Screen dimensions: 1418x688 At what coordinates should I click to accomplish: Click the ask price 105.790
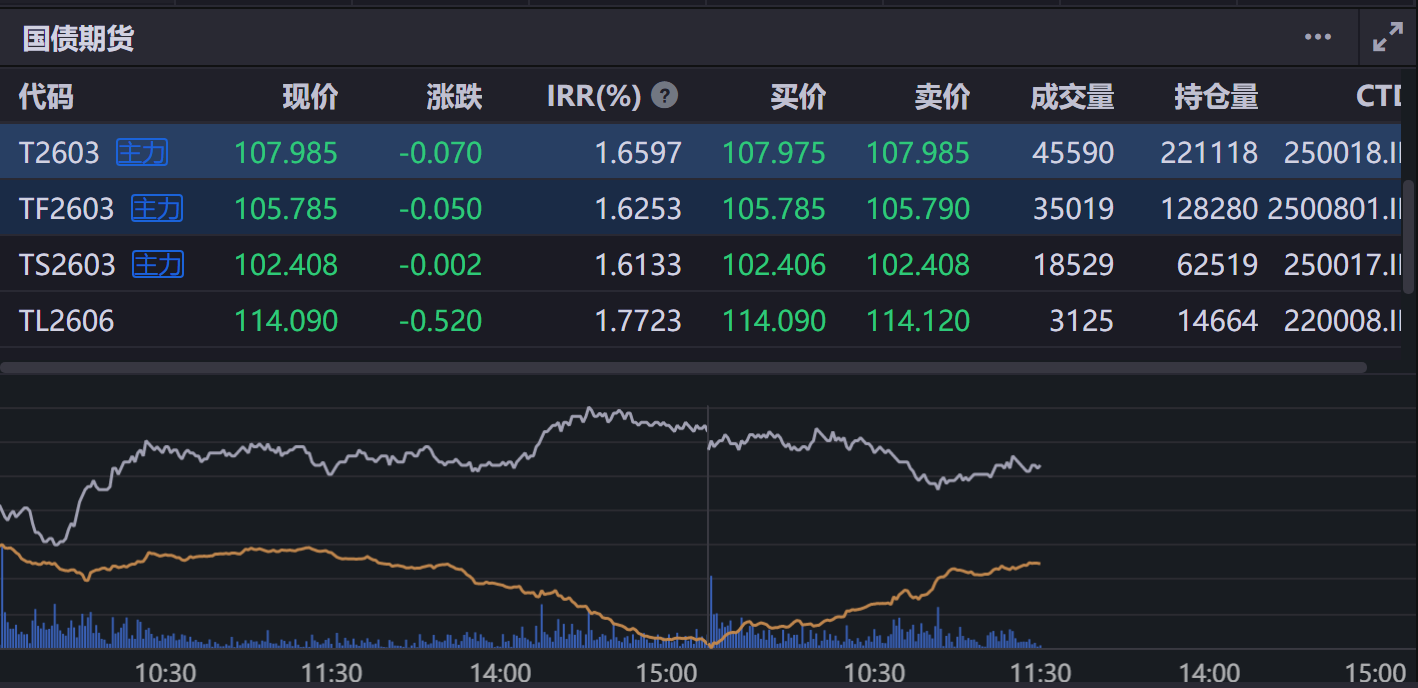tap(918, 209)
